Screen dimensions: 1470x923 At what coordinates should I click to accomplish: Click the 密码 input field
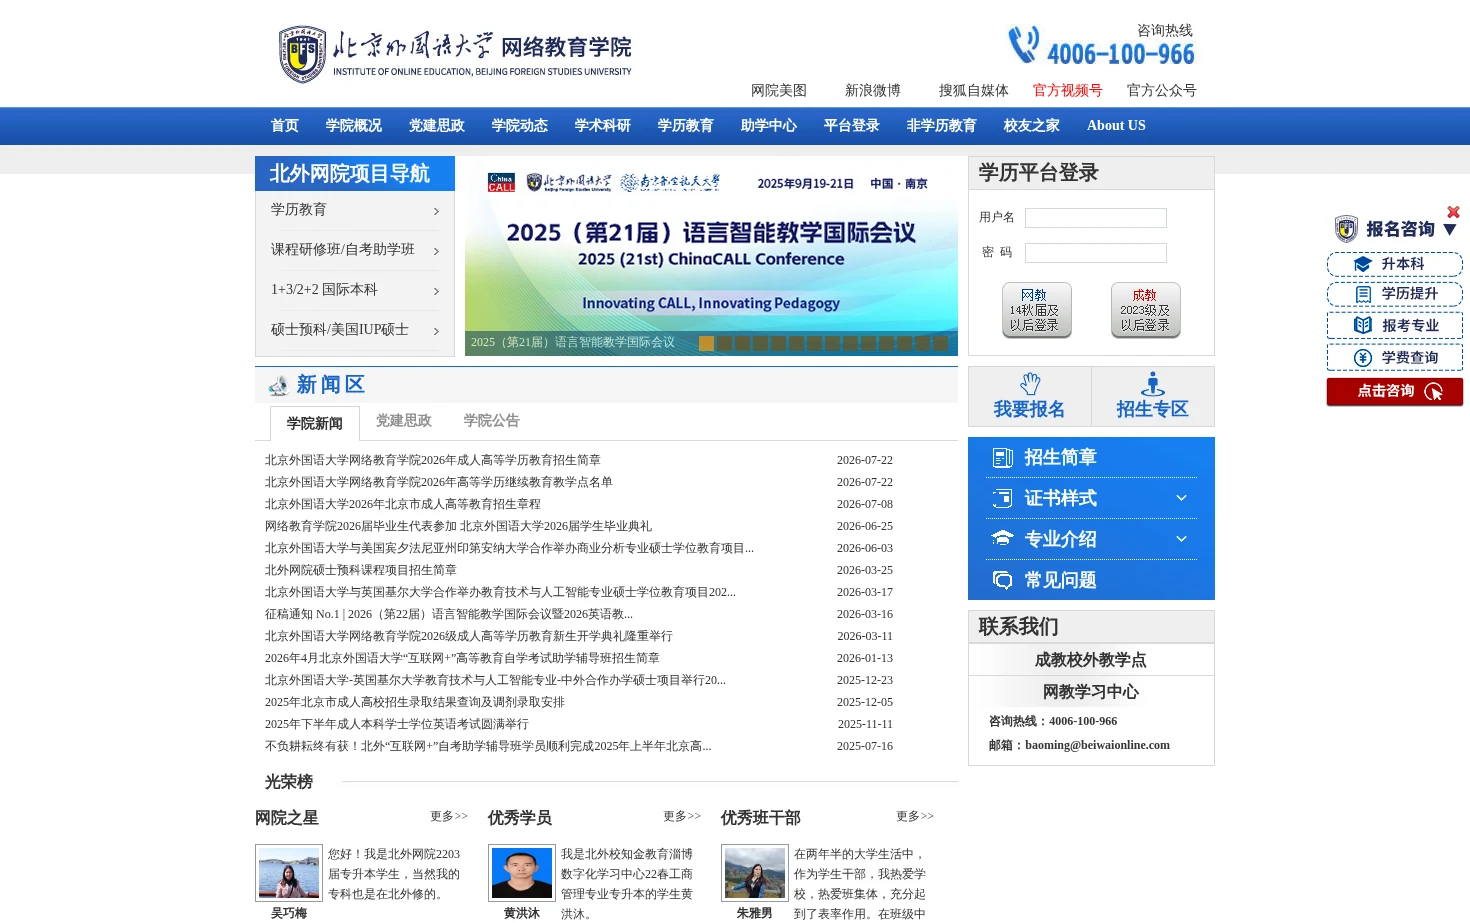pyautogui.click(x=1096, y=253)
